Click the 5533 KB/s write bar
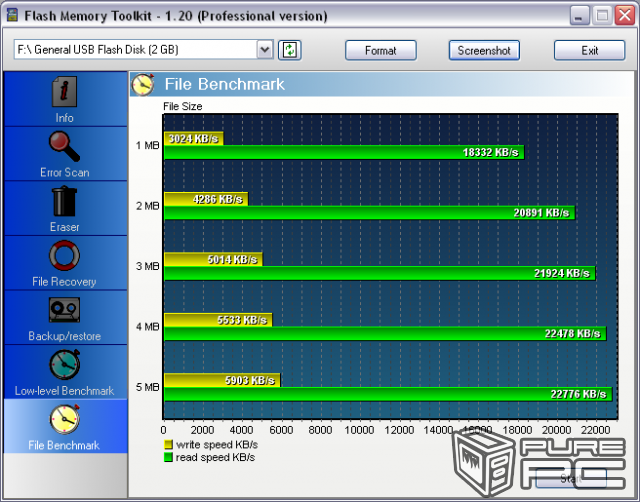 pyautogui.click(x=218, y=320)
